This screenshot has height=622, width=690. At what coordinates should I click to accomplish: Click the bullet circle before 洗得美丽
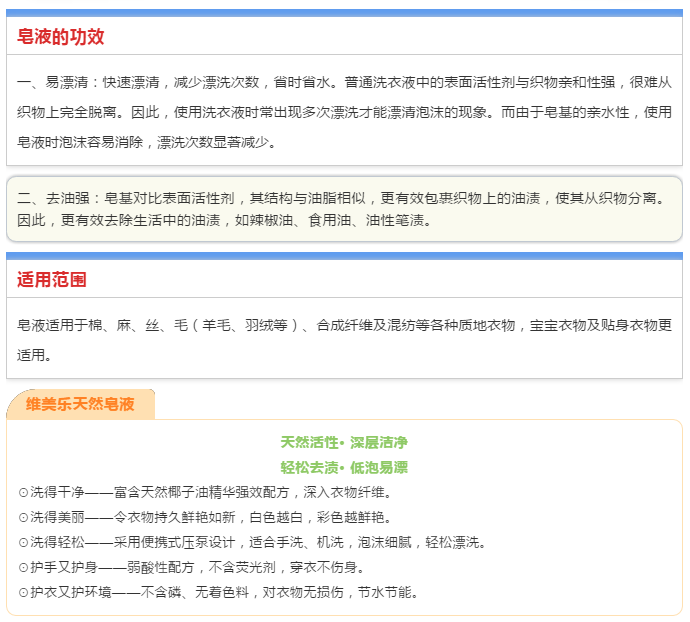click(x=23, y=518)
